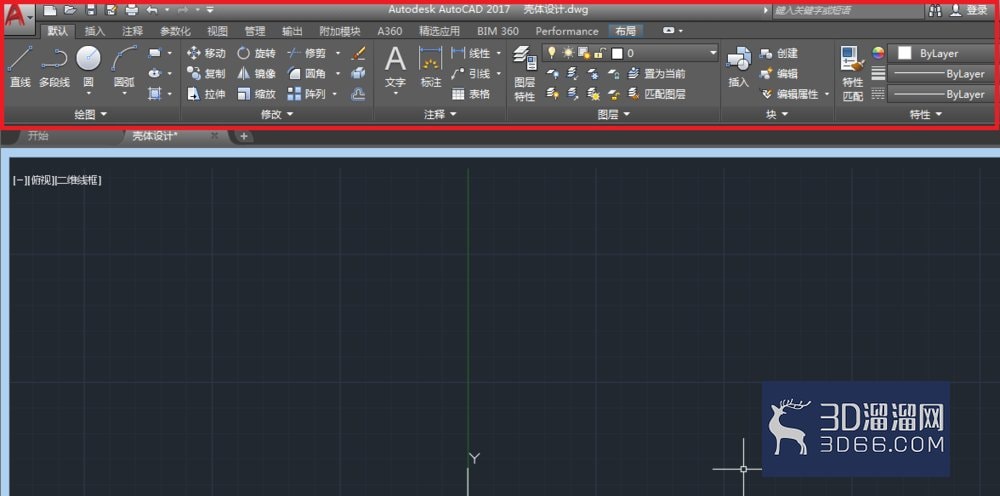The height and width of the screenshot is (496, 1000).
Task: Toggle the layer freeze sun icon
Action: click(x=568, y=53)
